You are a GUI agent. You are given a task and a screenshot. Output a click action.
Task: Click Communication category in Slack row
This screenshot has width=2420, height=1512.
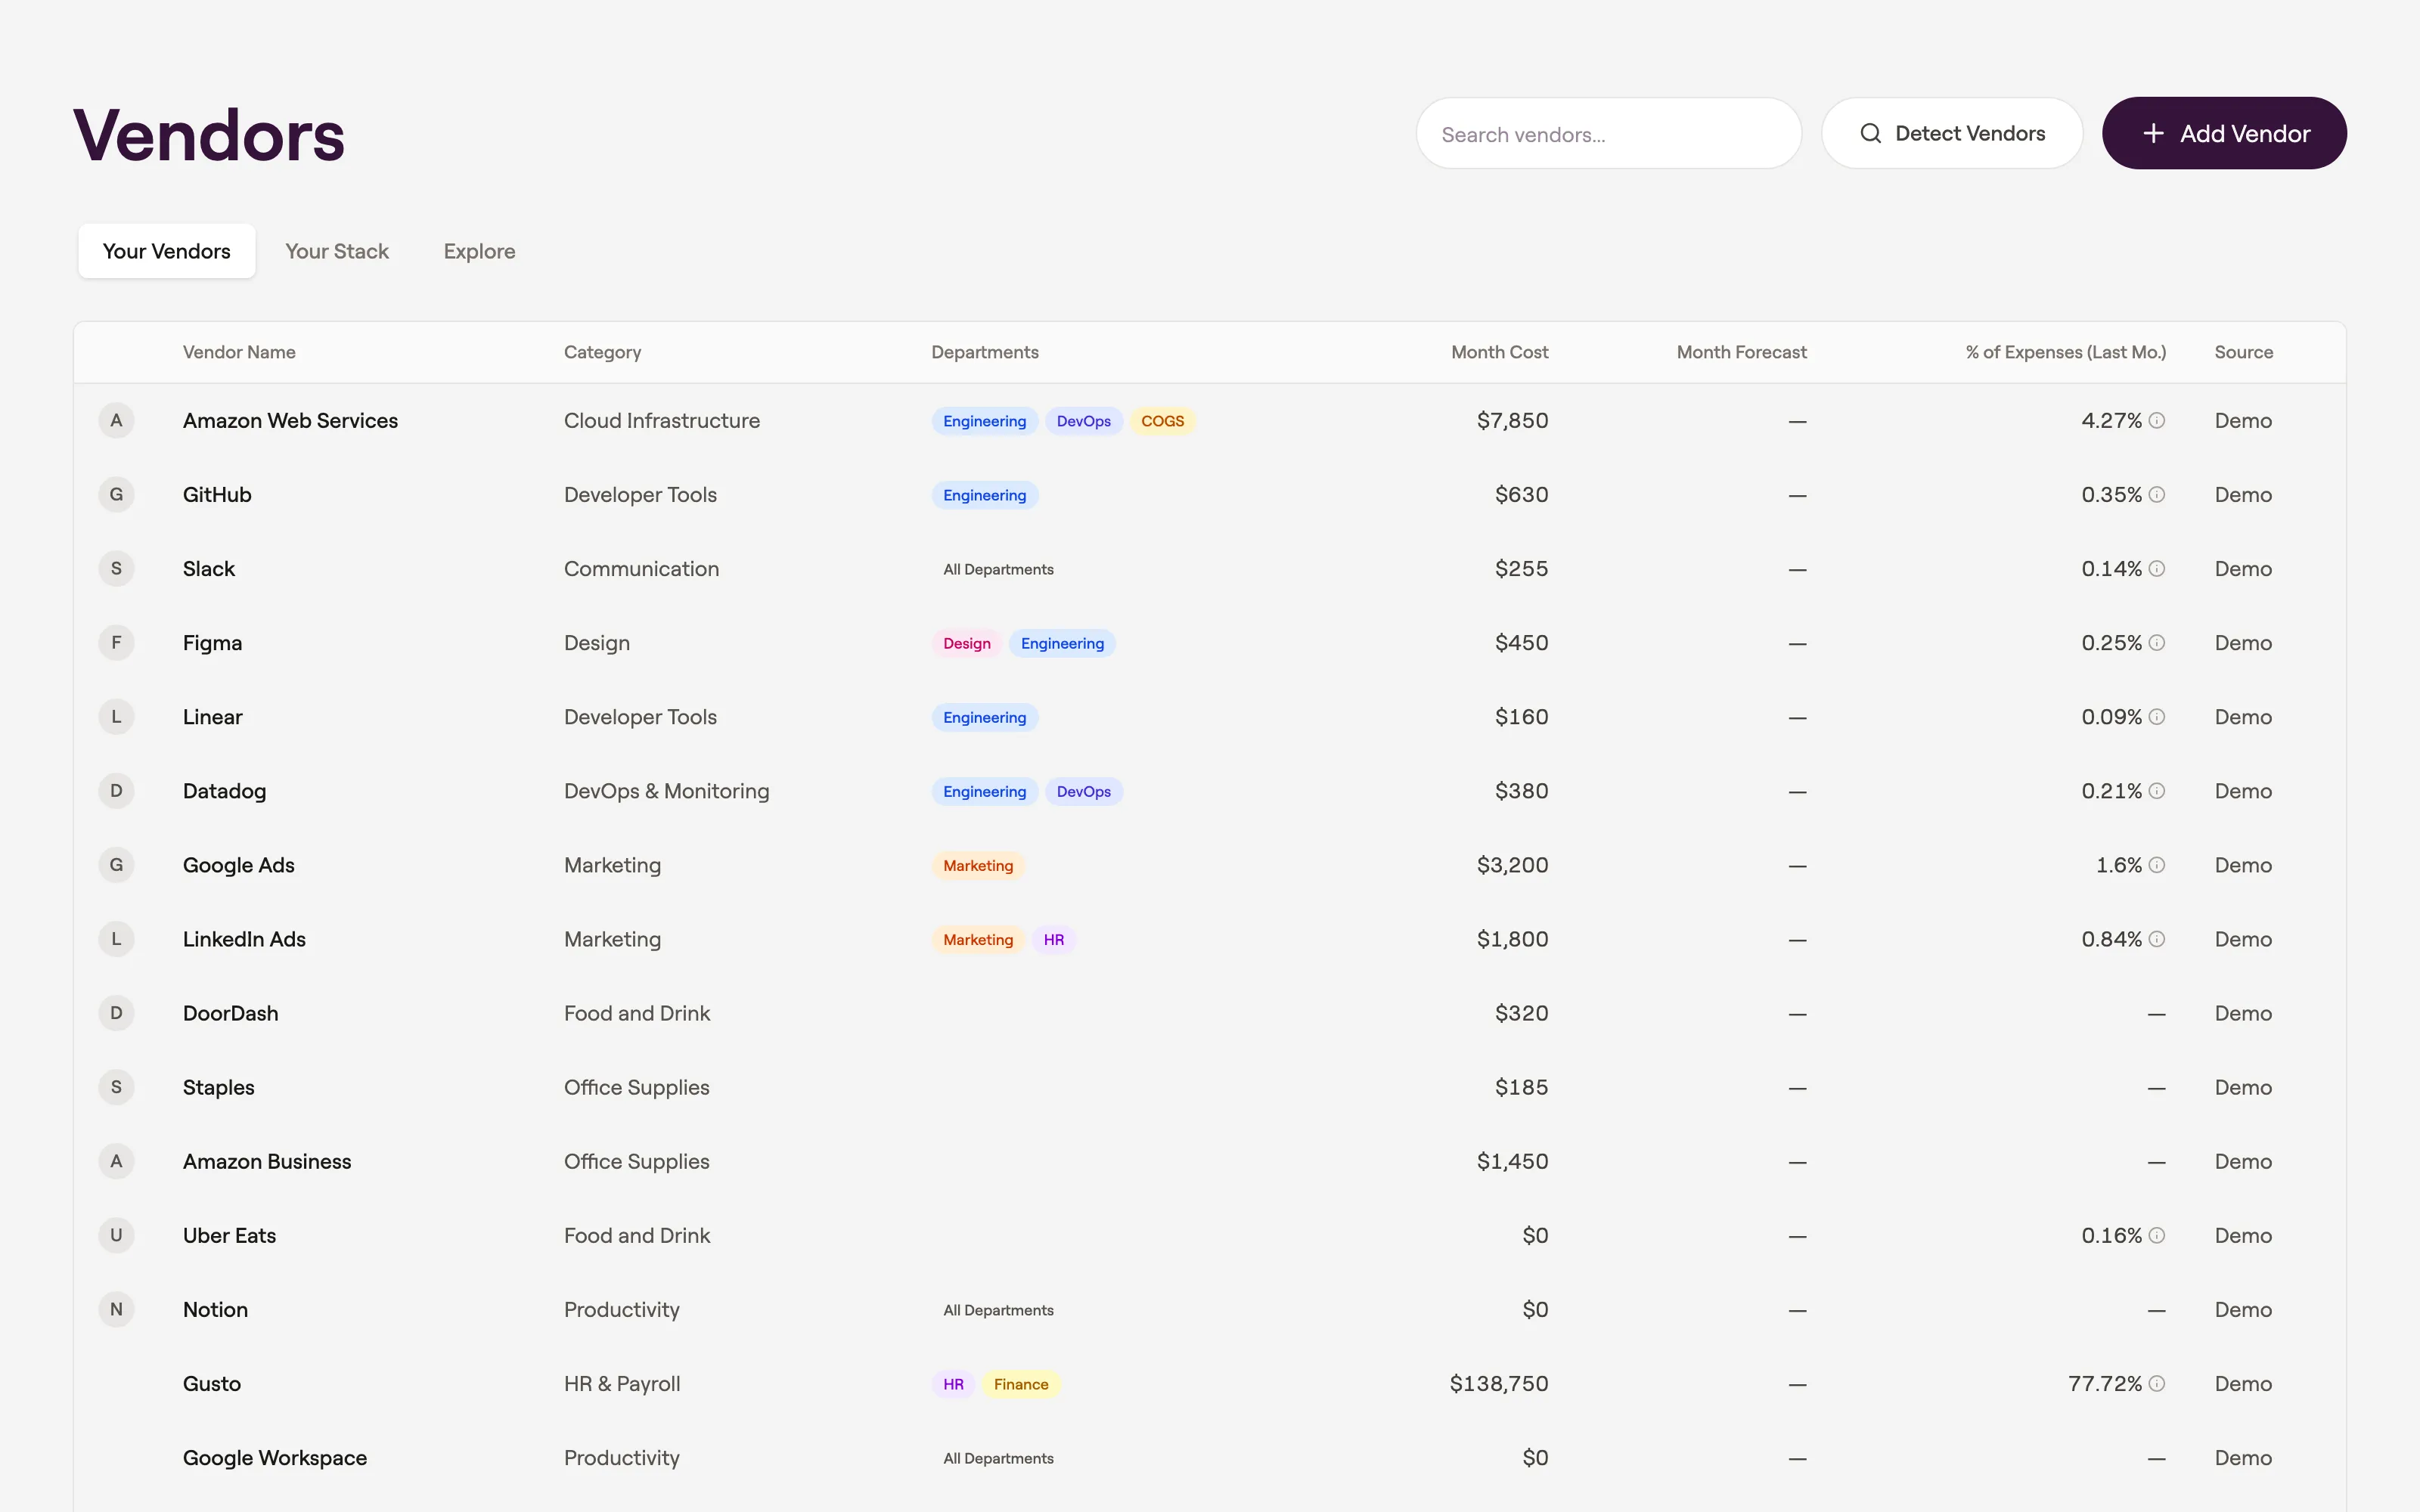tap(641, 569)
